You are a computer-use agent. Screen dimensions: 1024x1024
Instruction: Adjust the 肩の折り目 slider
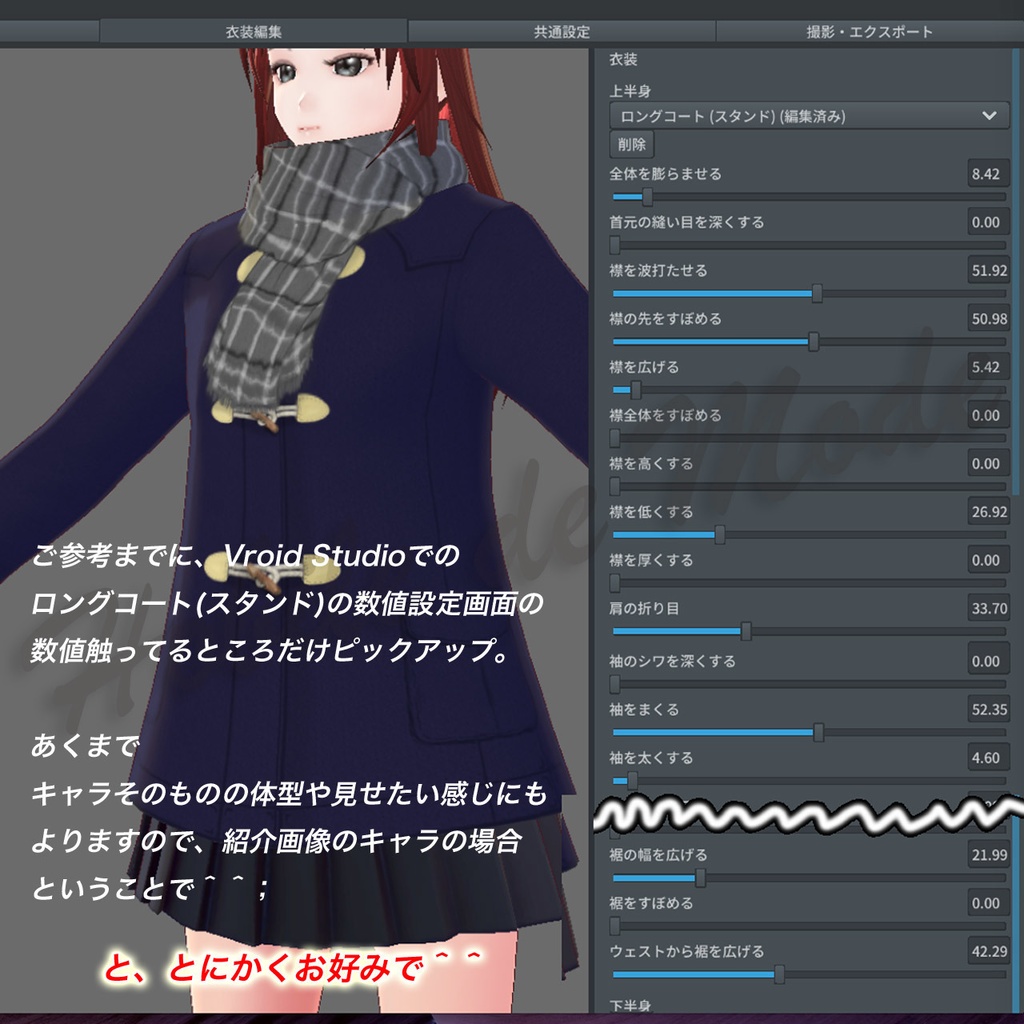pyautogui.click(x=745, y=631)
